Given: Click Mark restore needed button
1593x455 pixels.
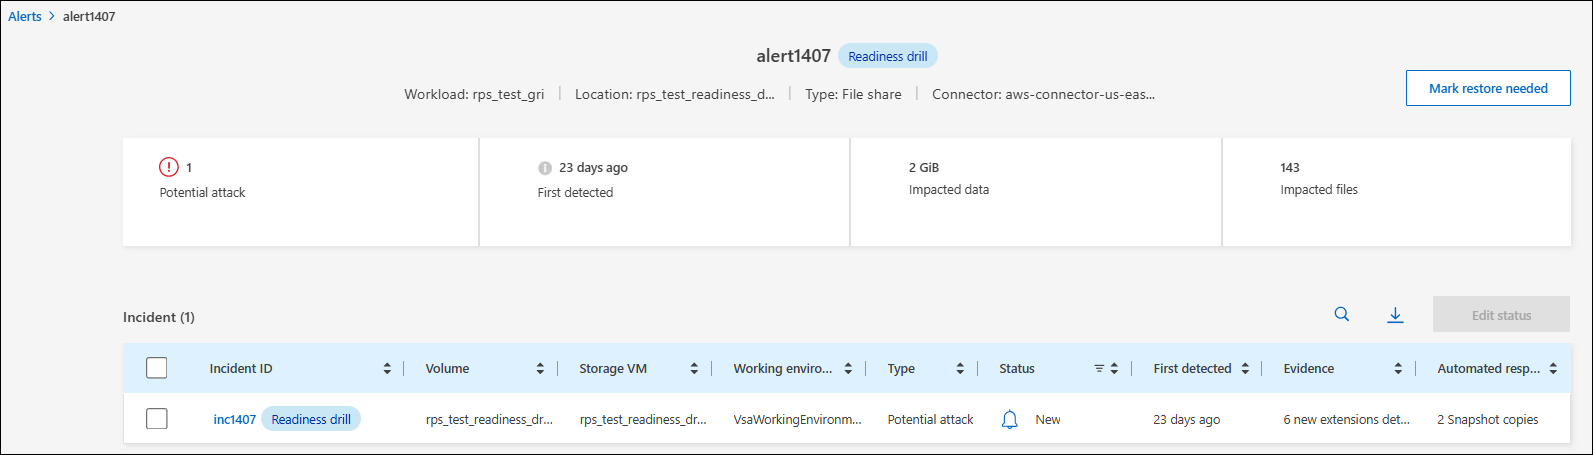Looking at the screenshot, I should pyautogui.click(x=1487, y=88).
